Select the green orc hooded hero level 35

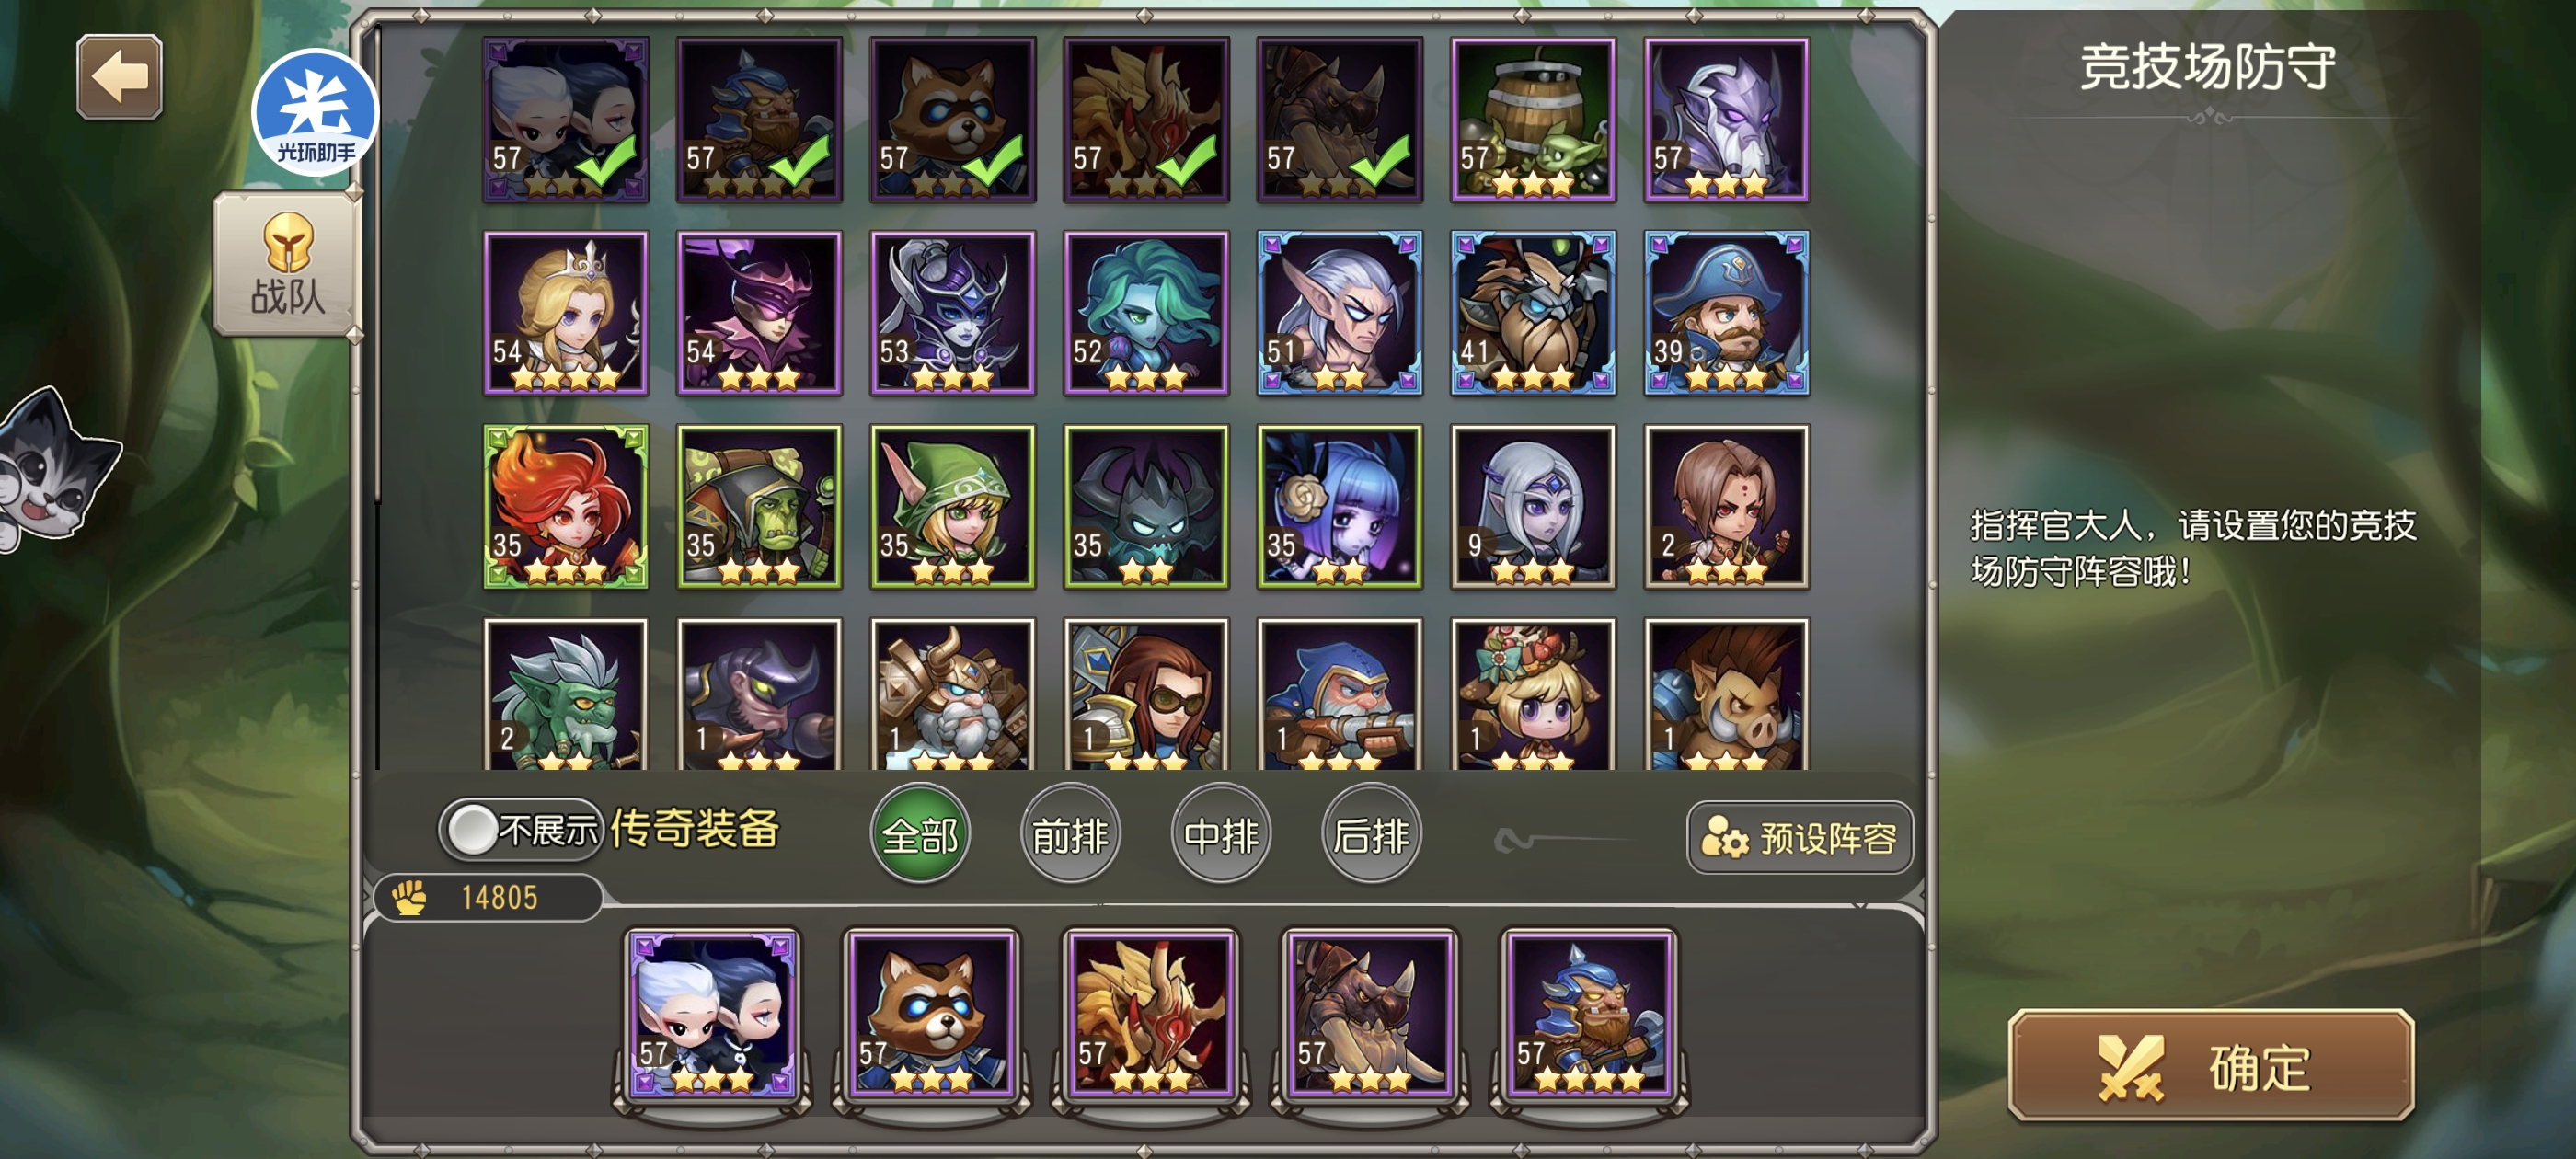759,507
